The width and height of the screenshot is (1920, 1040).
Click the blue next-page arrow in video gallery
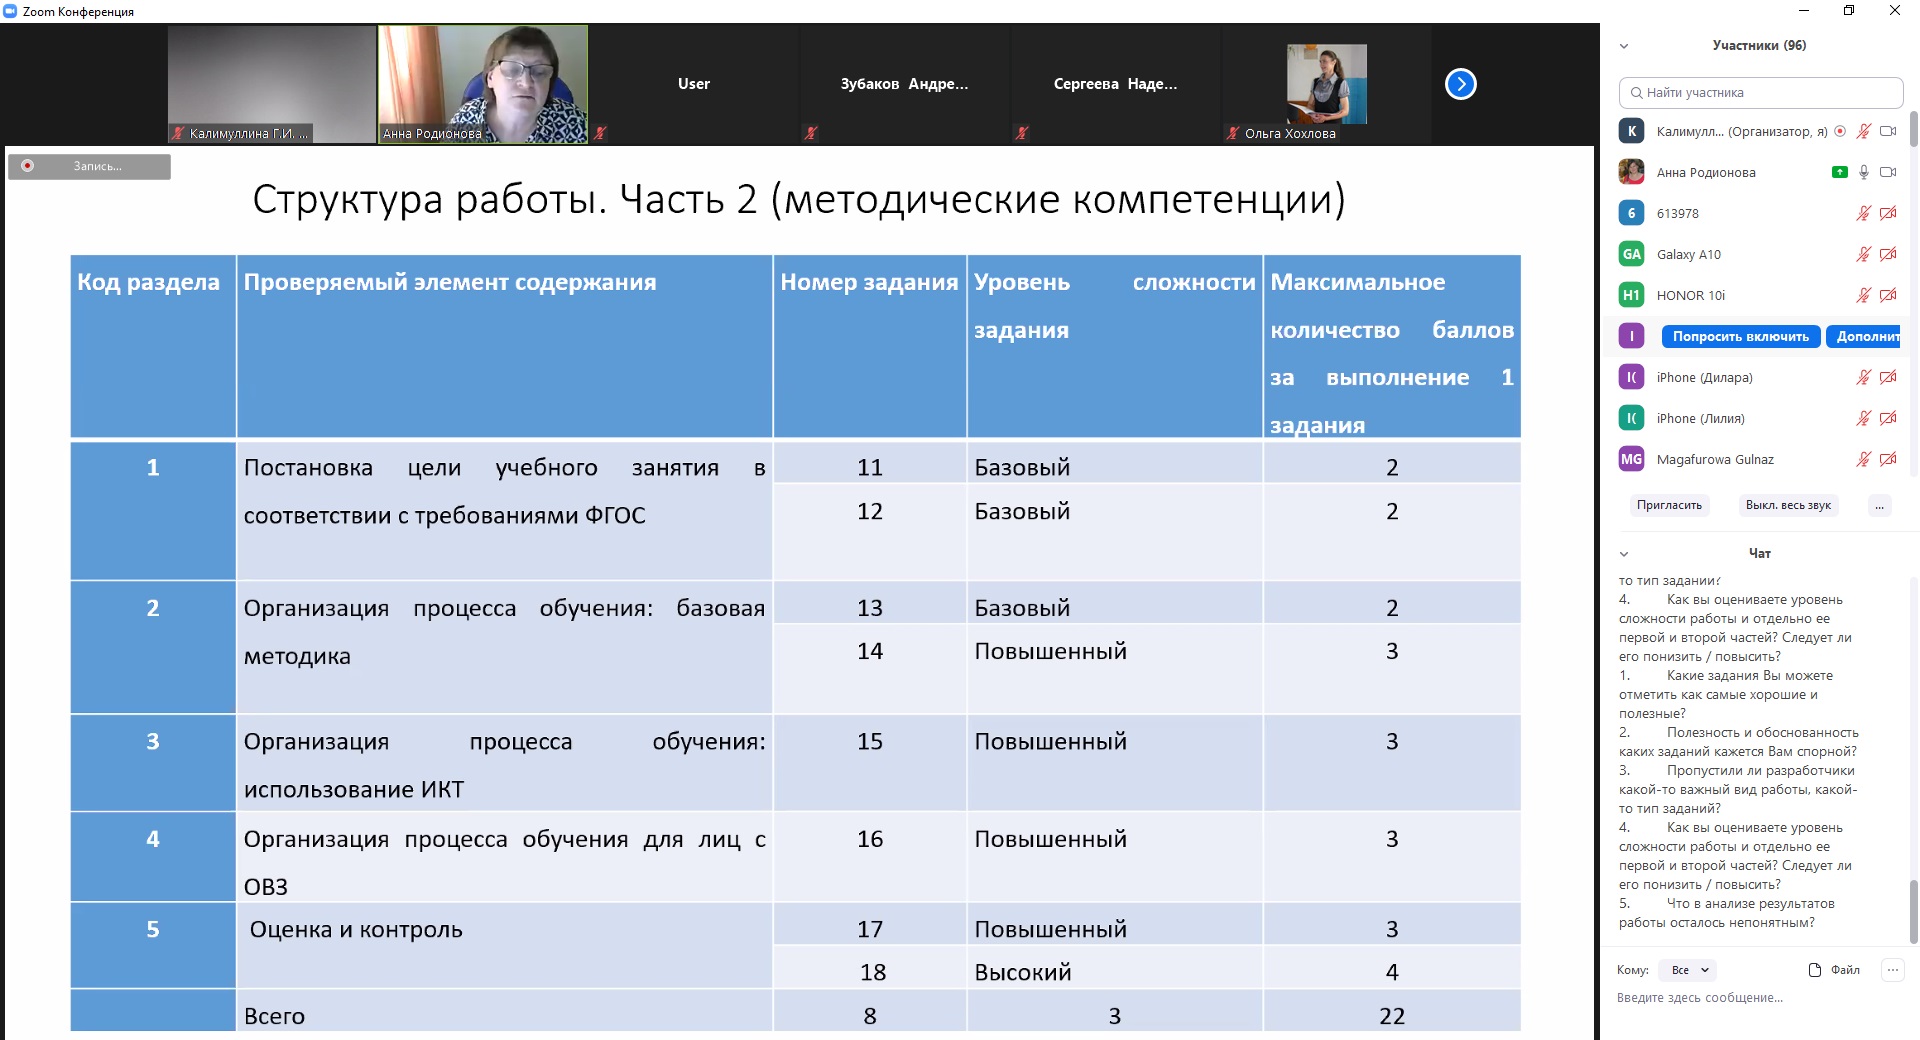(x=1460, y=84)
